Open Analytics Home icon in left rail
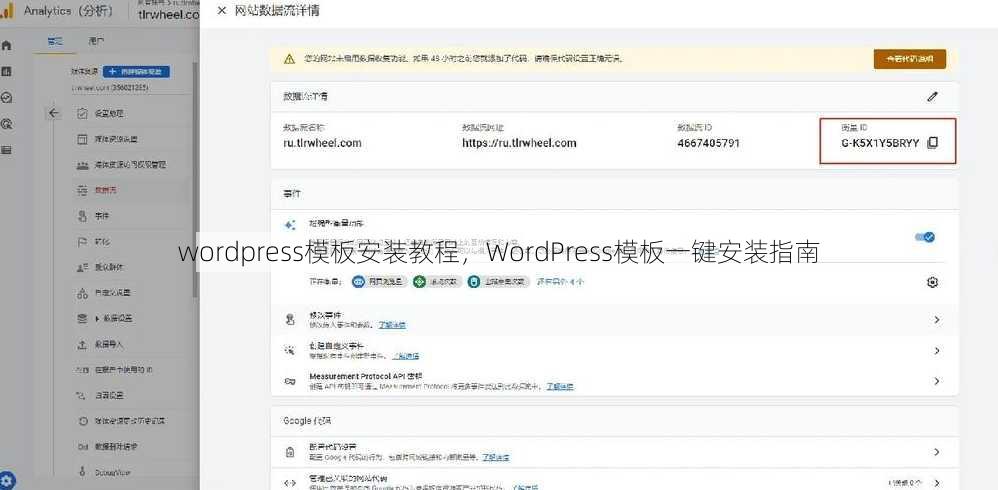The width and height of the screenshot is (998, 490). [x=6, y=45]
